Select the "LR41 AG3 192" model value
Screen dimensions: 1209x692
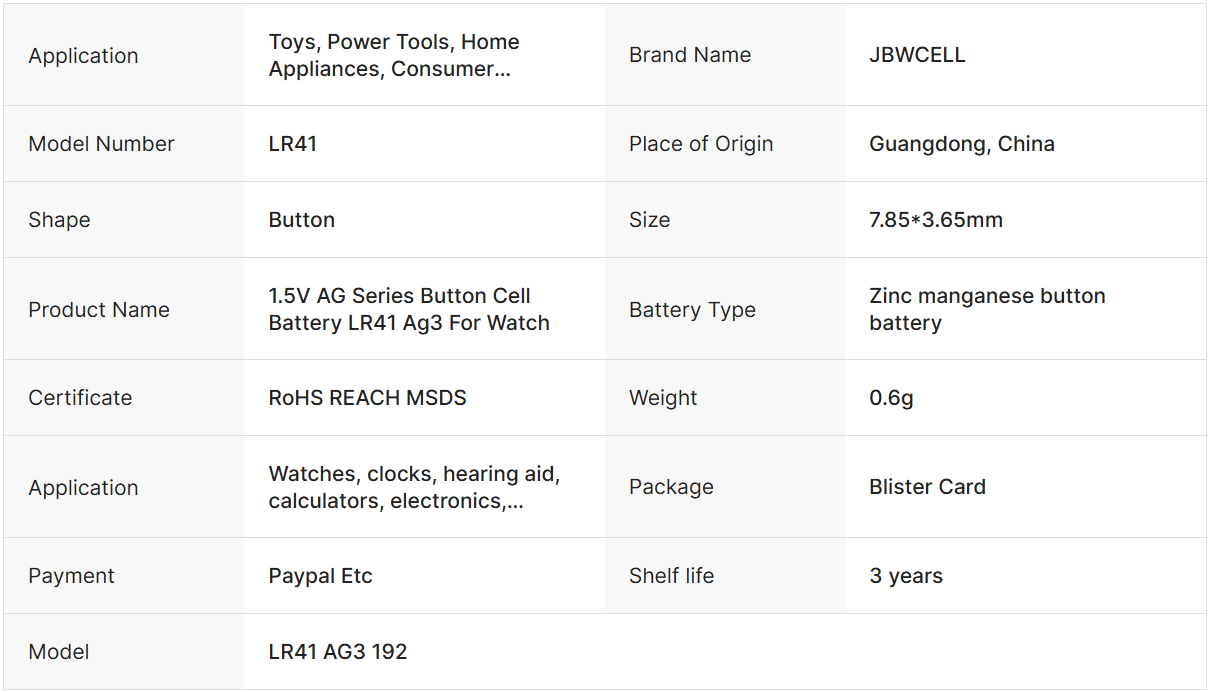pos(338,652)
